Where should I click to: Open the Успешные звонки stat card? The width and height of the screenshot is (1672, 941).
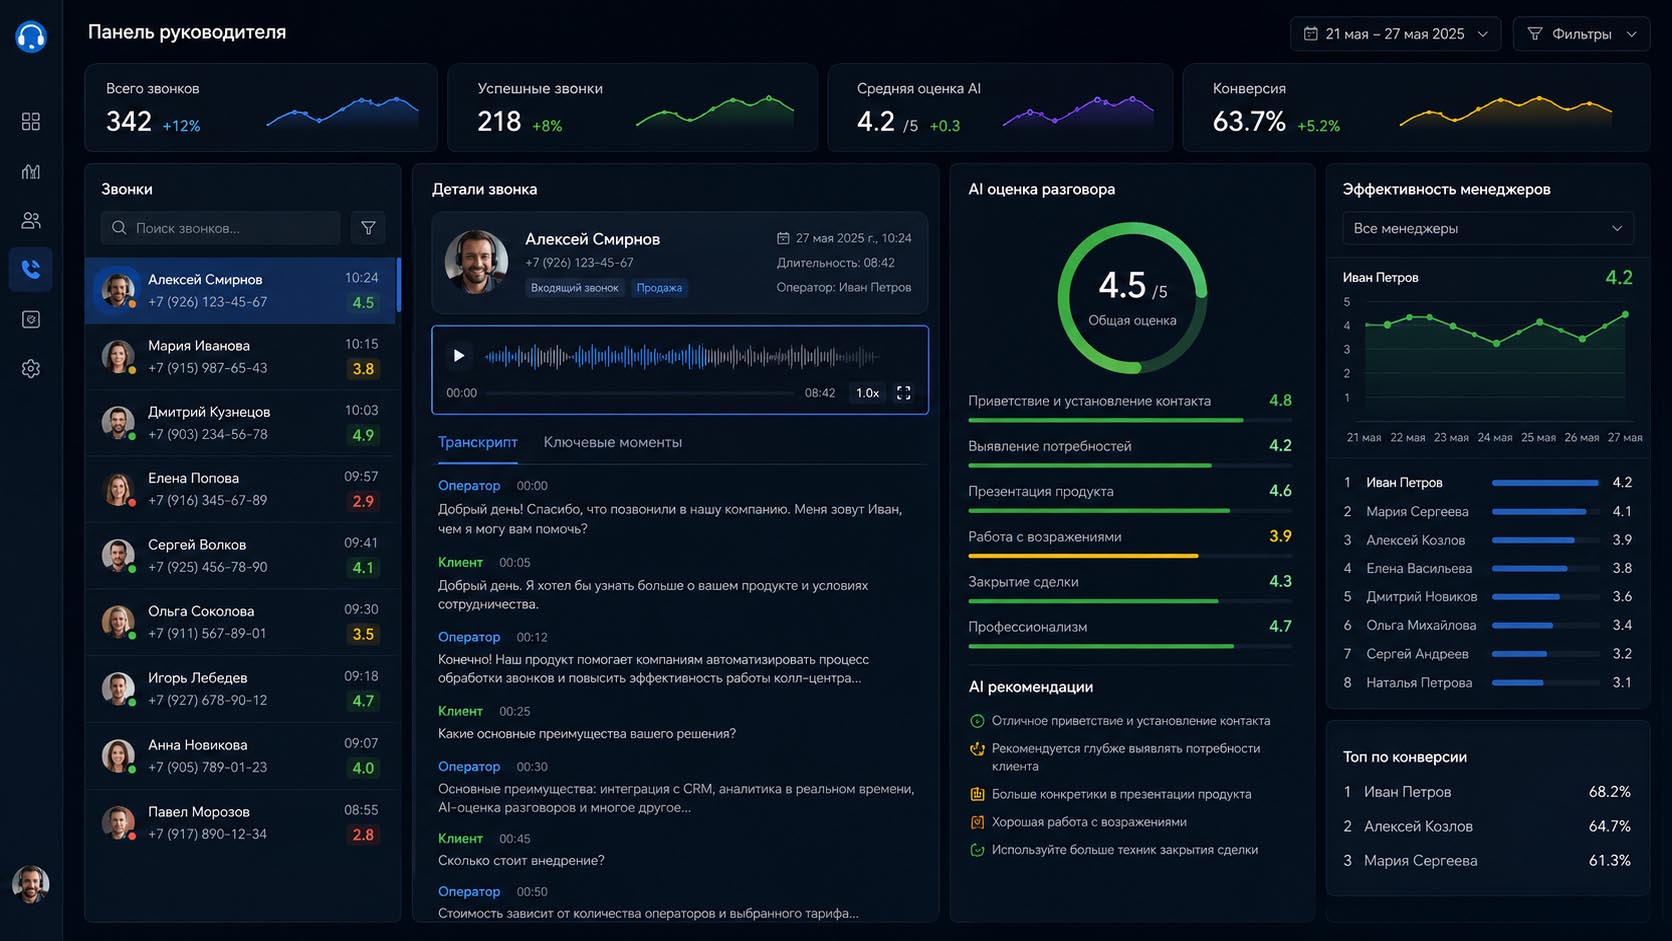pos(632,108)
